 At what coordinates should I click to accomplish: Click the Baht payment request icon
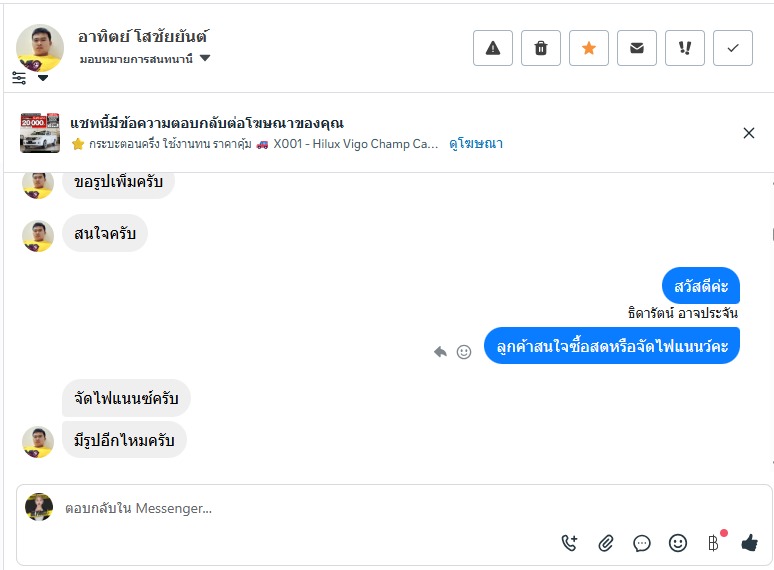click(713, 543)
